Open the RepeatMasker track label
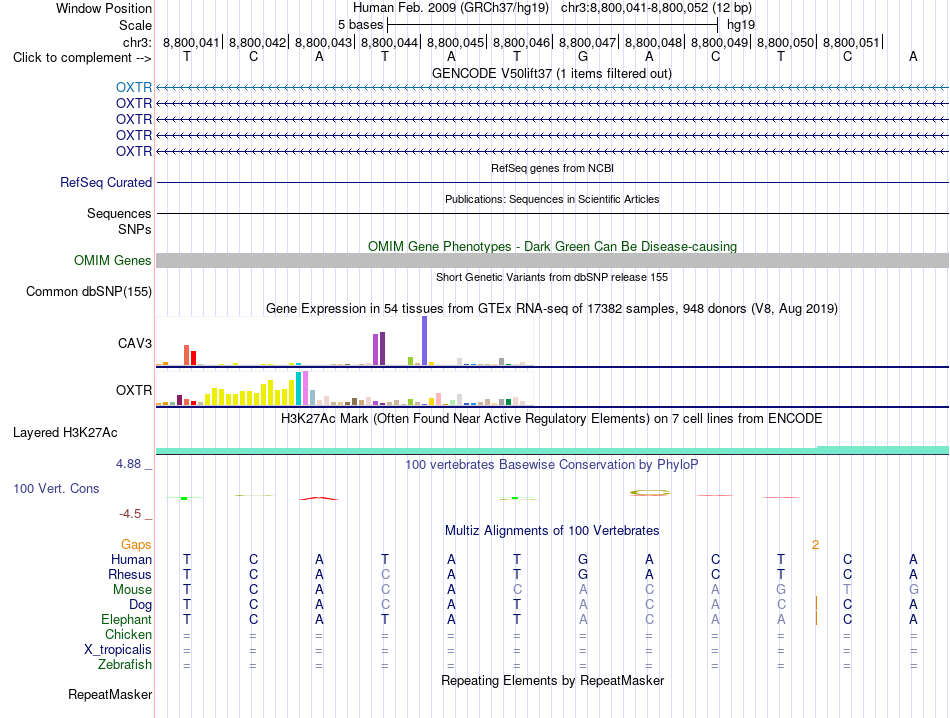The image size is (950, 718). pyautogui.click(x=110, y=694)
